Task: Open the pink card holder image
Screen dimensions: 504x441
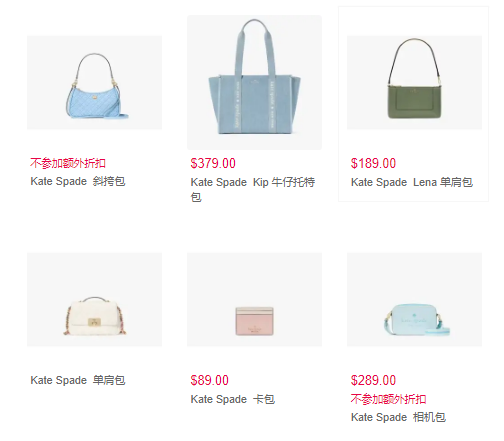Action: [x=254, y=299]
